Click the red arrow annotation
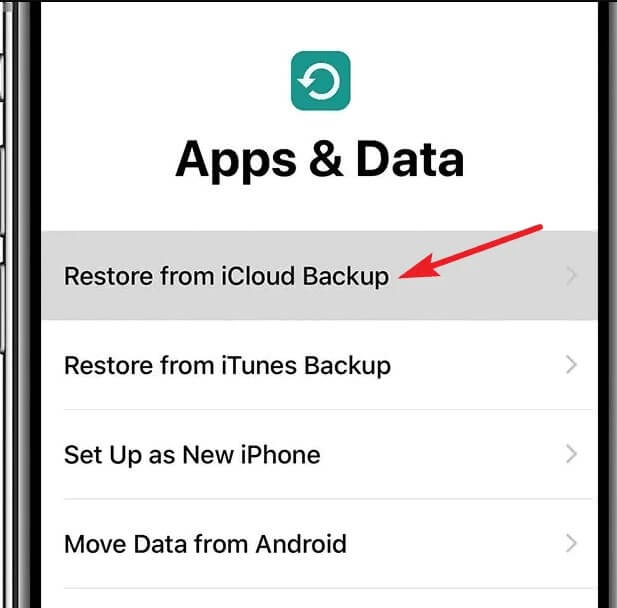The image size is (617, 608). click(x=471, y=252)
